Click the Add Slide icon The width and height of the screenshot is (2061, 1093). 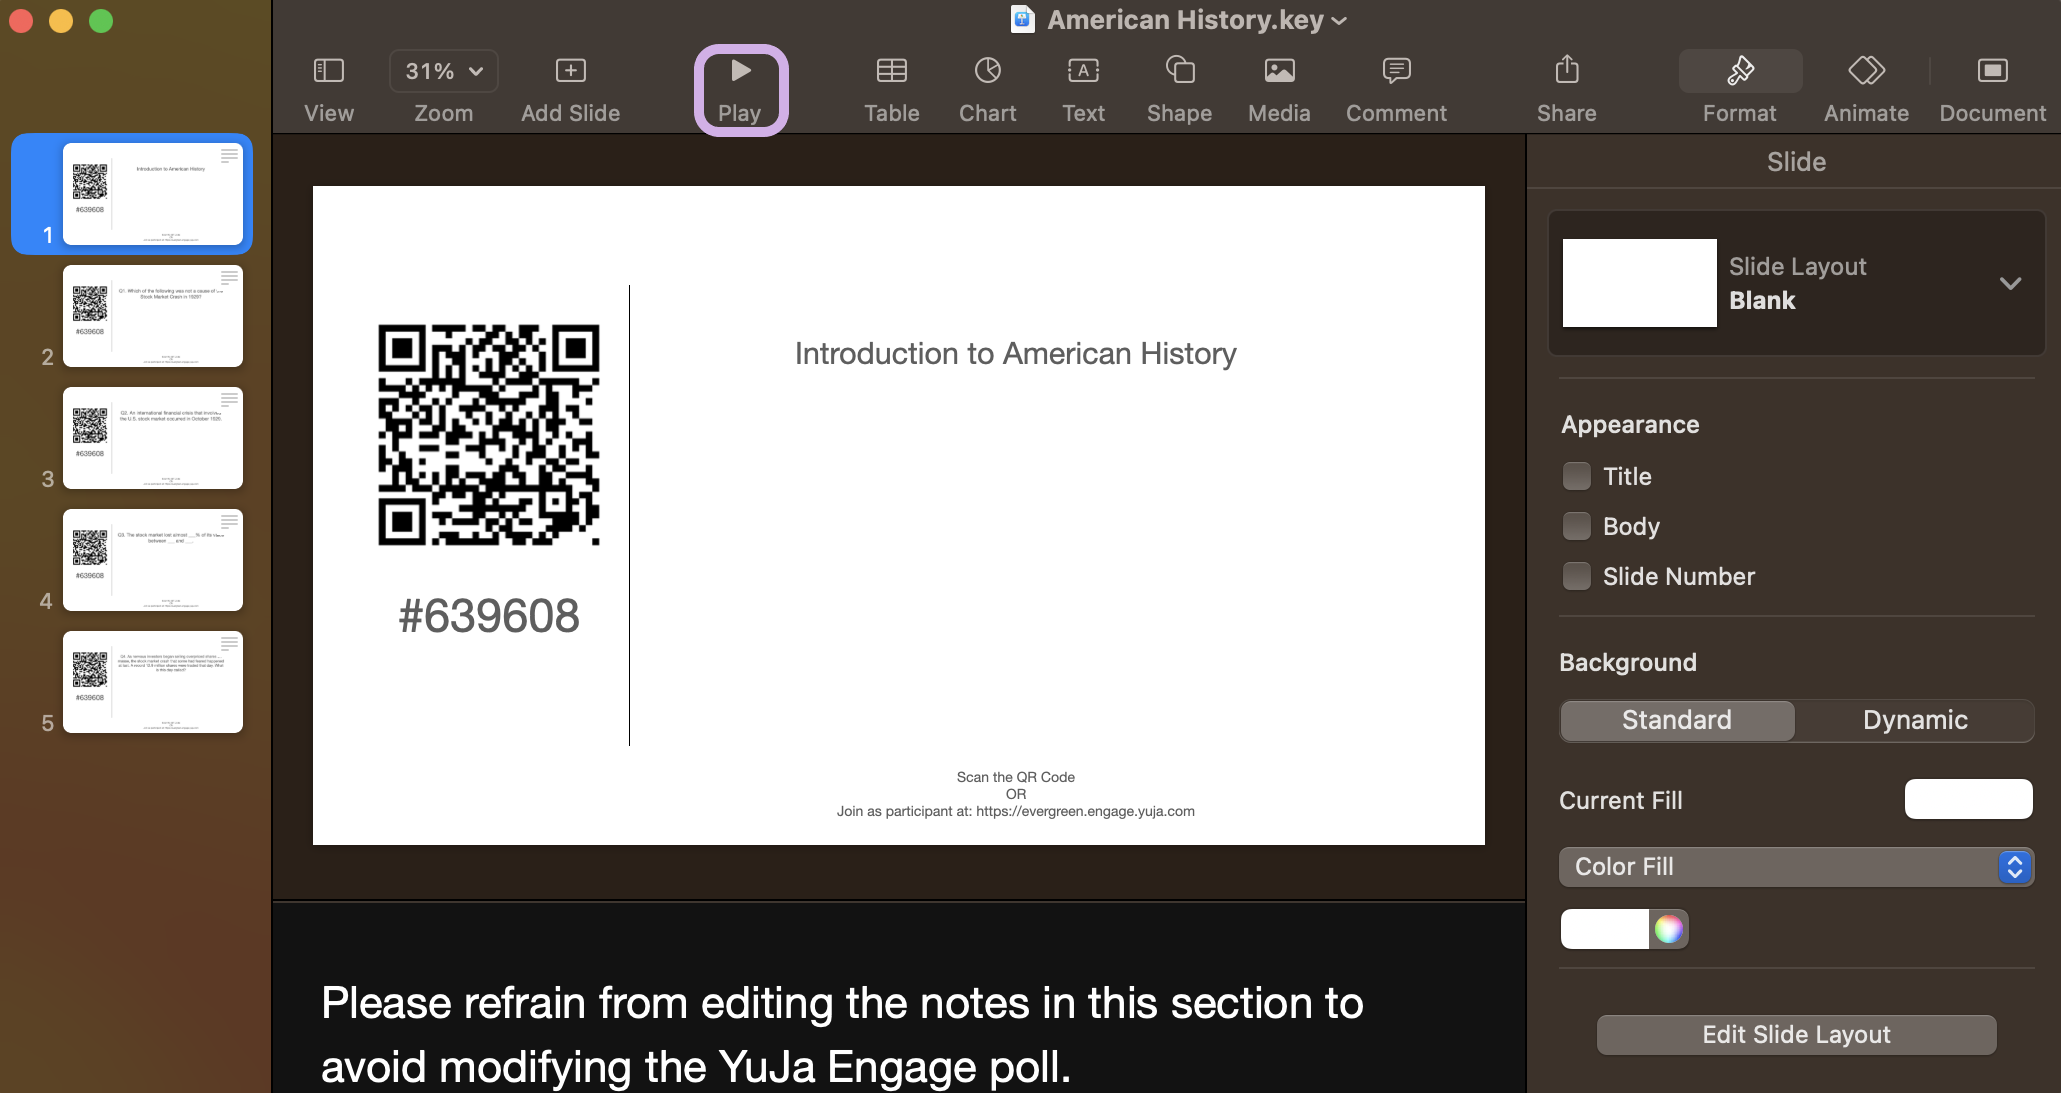click(570, 71)
